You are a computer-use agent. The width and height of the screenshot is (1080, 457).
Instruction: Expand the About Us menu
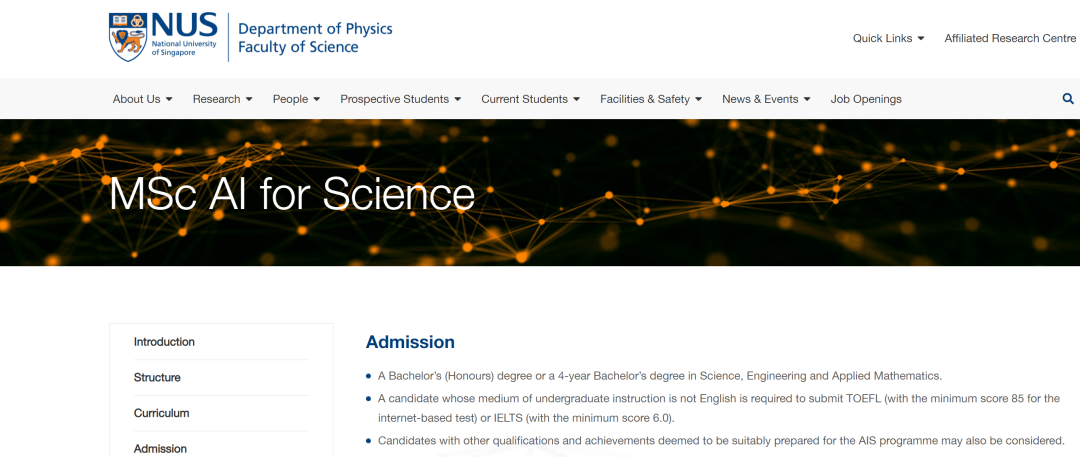142,99
